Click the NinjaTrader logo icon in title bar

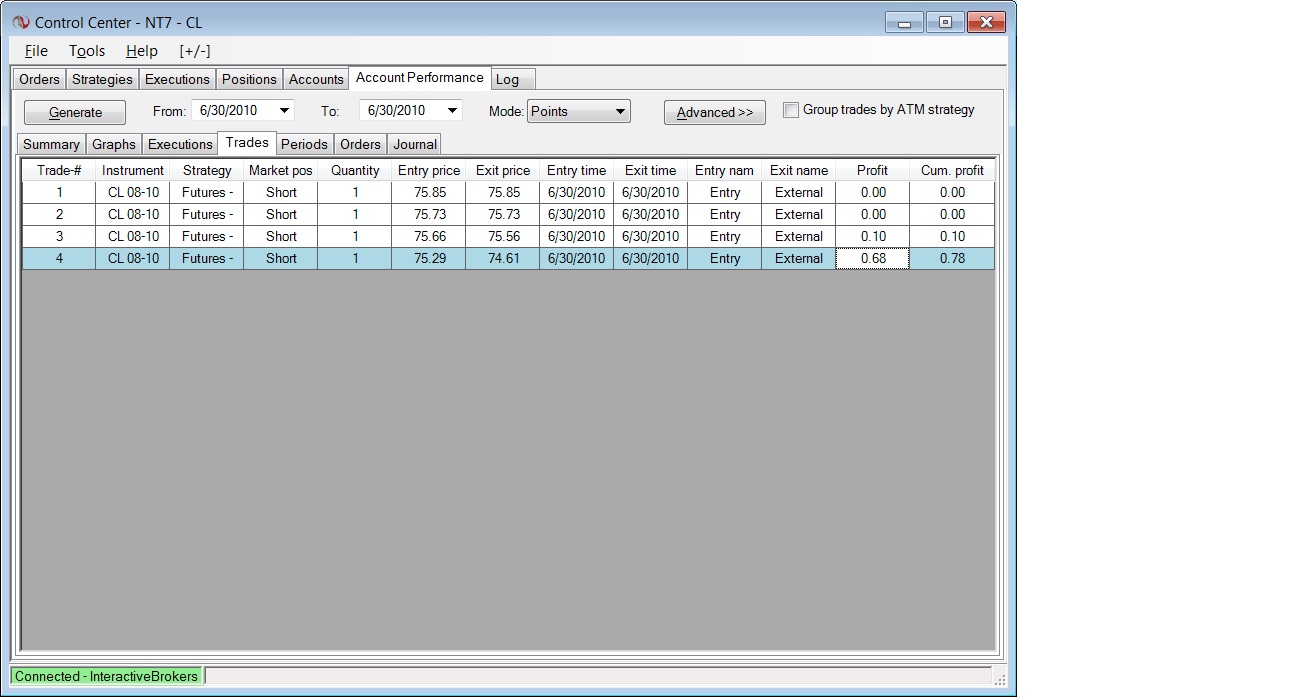point(21,22)
